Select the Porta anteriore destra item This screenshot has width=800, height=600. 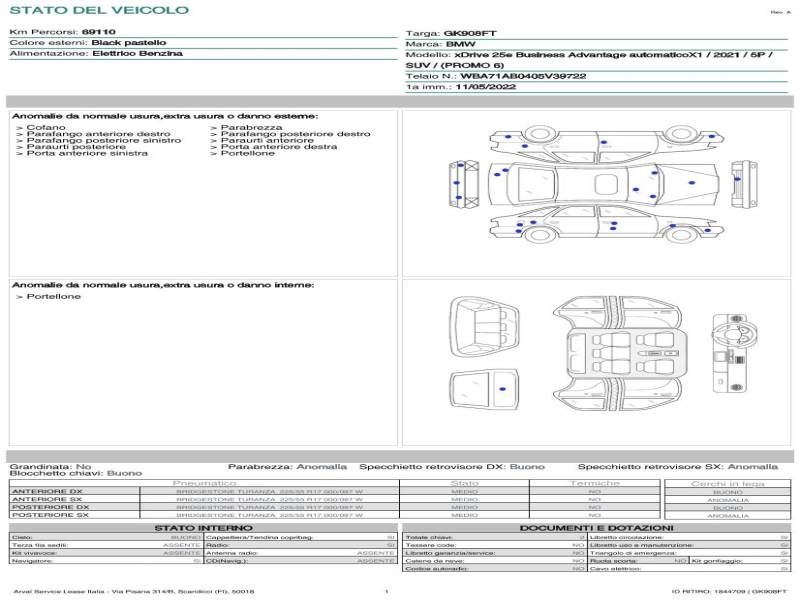pos(279,146)
